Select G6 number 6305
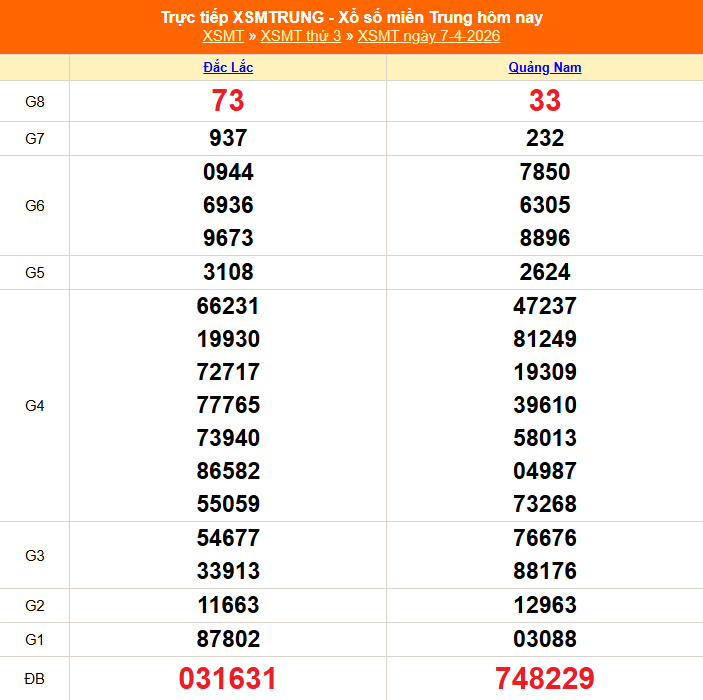Viewport: 703px width, 700px height. click(545, 205)
